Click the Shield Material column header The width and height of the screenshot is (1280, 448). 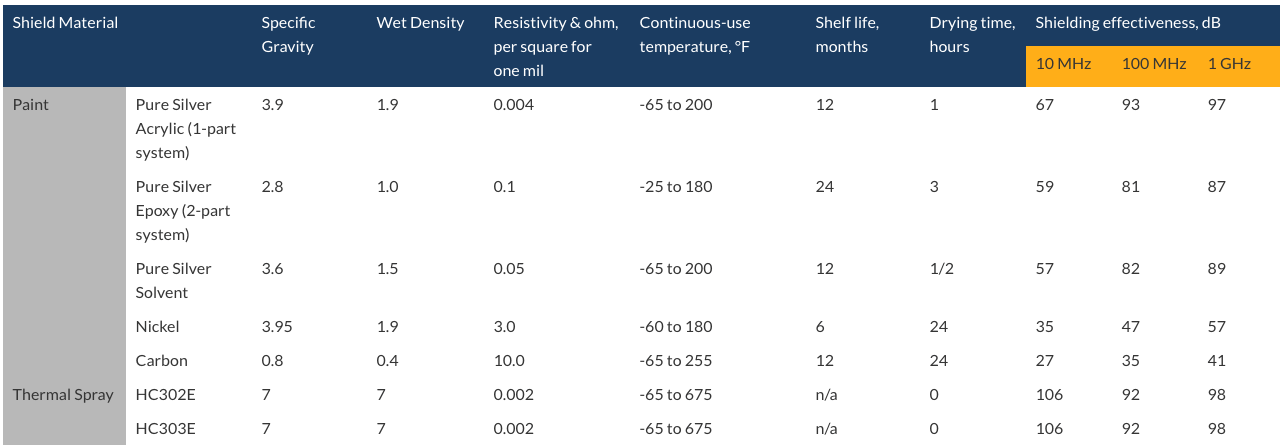click(x=65, y=23)
